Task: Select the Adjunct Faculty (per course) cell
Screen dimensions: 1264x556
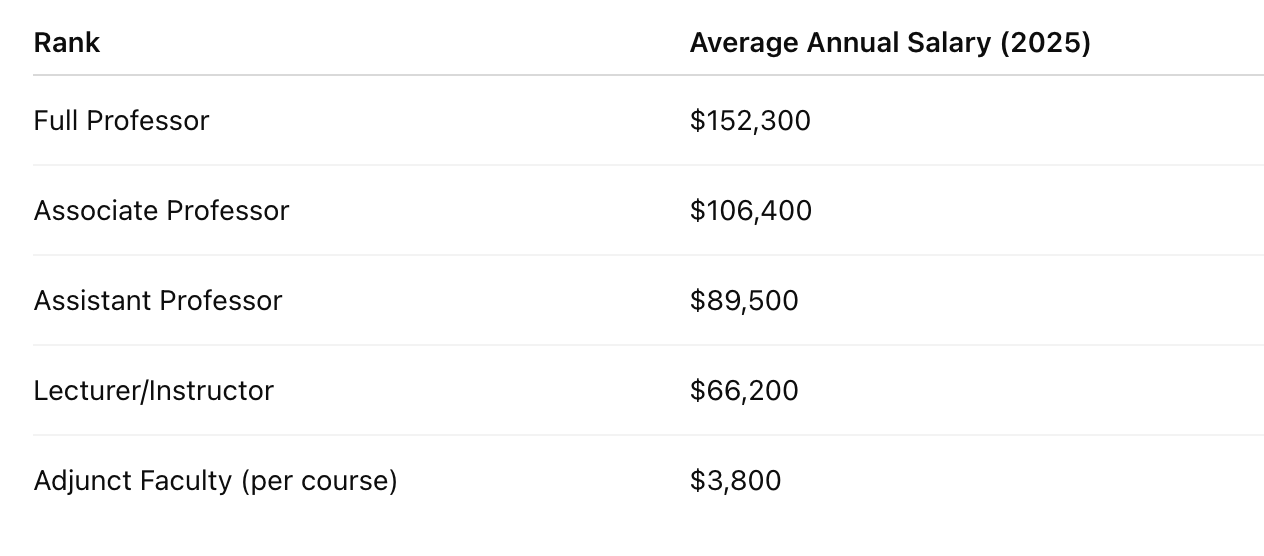Action: click(x=216, y=481)
